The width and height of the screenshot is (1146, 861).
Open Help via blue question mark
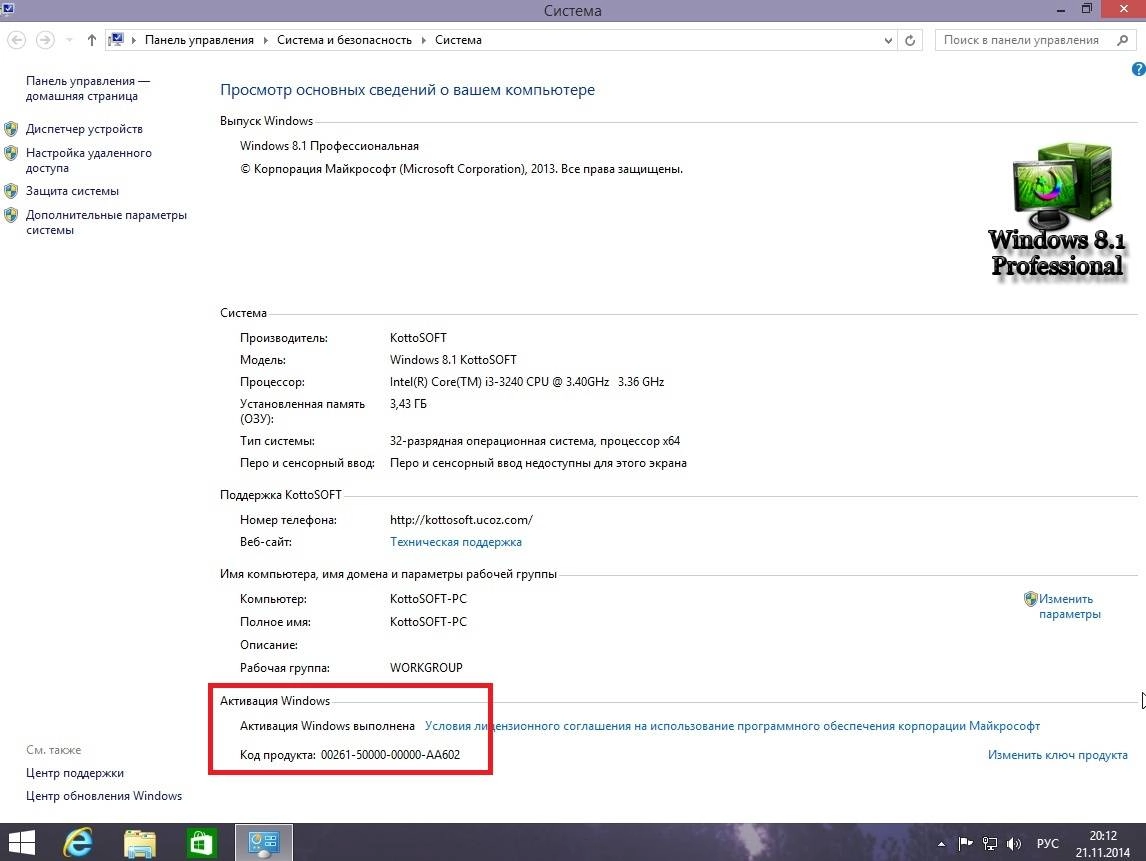click(x=1138, y=69)
